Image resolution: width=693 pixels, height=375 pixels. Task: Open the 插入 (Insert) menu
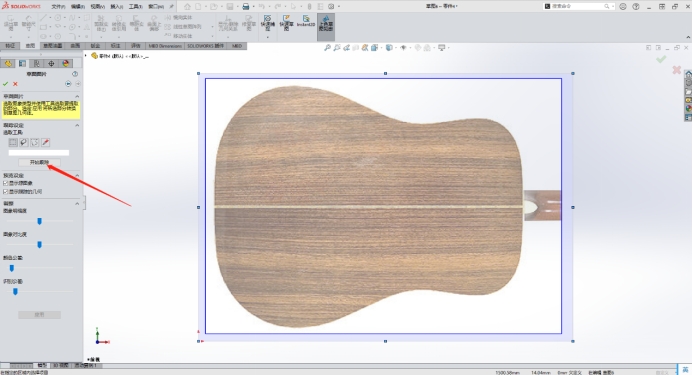click(117, 7)
